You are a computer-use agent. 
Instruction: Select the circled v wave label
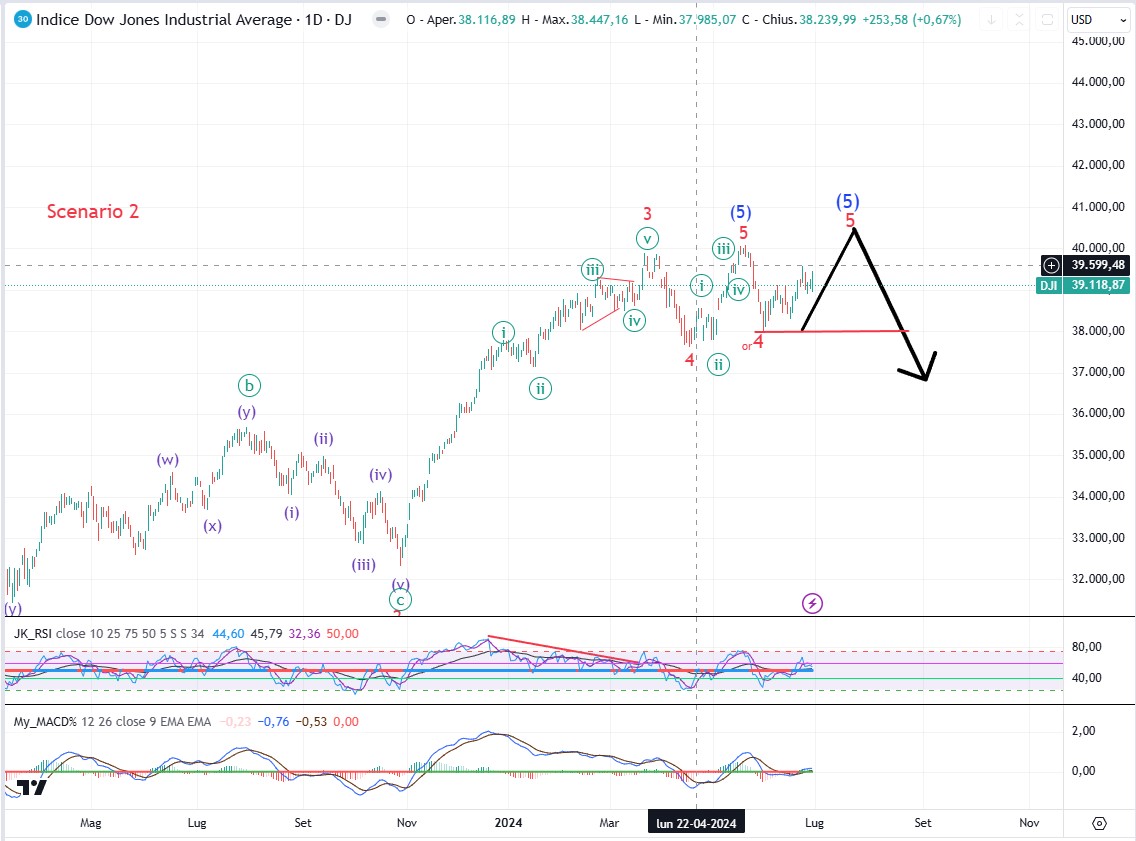[x=647, y=238]
